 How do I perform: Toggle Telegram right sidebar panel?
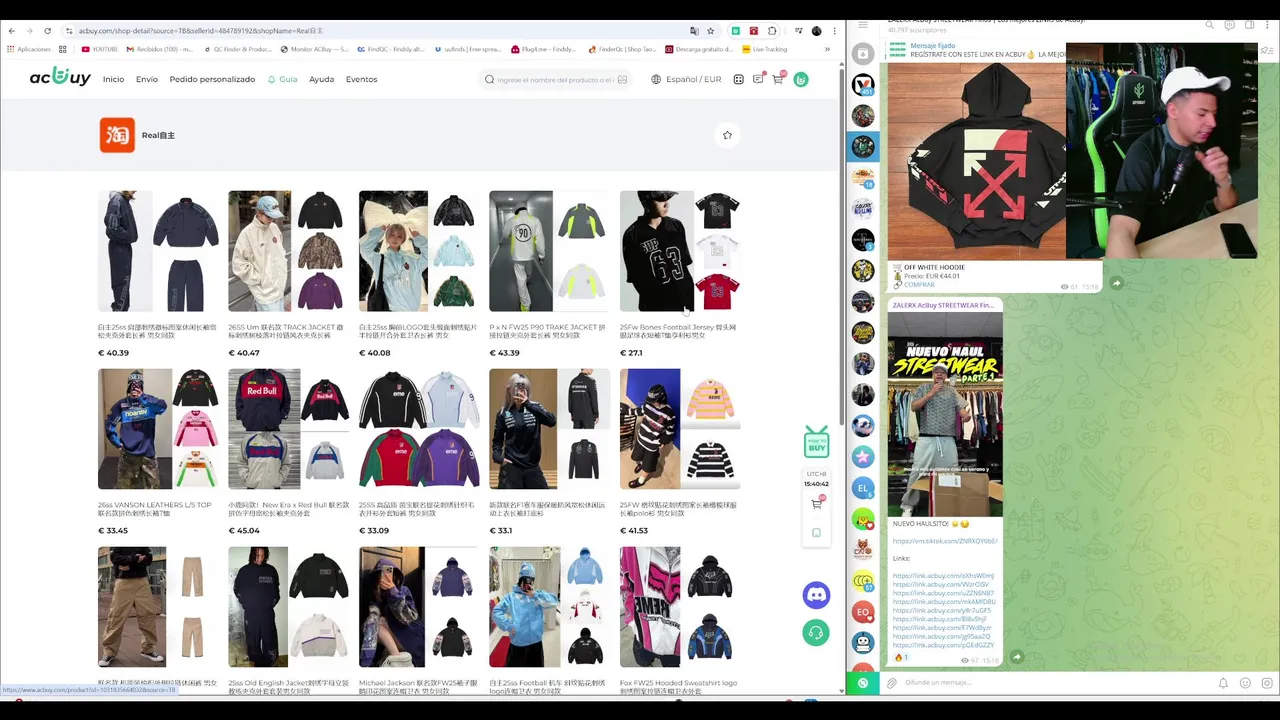(x=1249, y=25)
